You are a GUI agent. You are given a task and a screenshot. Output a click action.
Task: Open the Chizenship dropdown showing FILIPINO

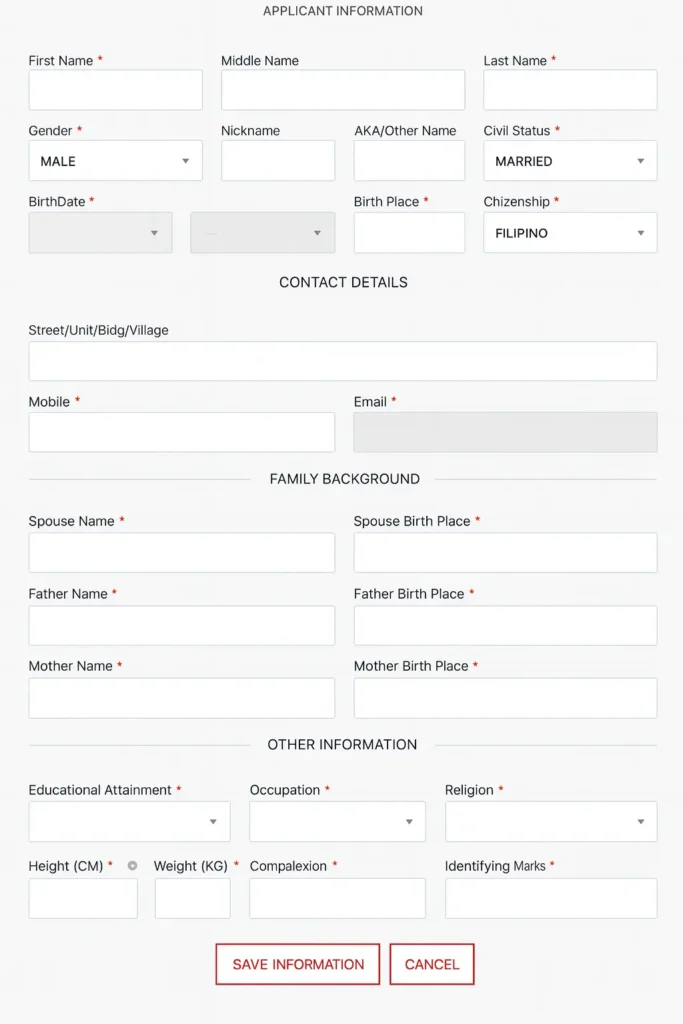[x=569, y=232]
